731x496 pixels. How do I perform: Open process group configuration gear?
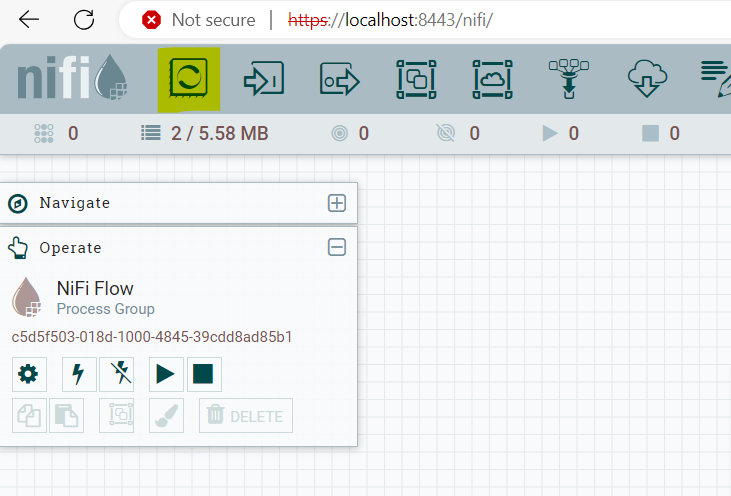pos(29,374)
